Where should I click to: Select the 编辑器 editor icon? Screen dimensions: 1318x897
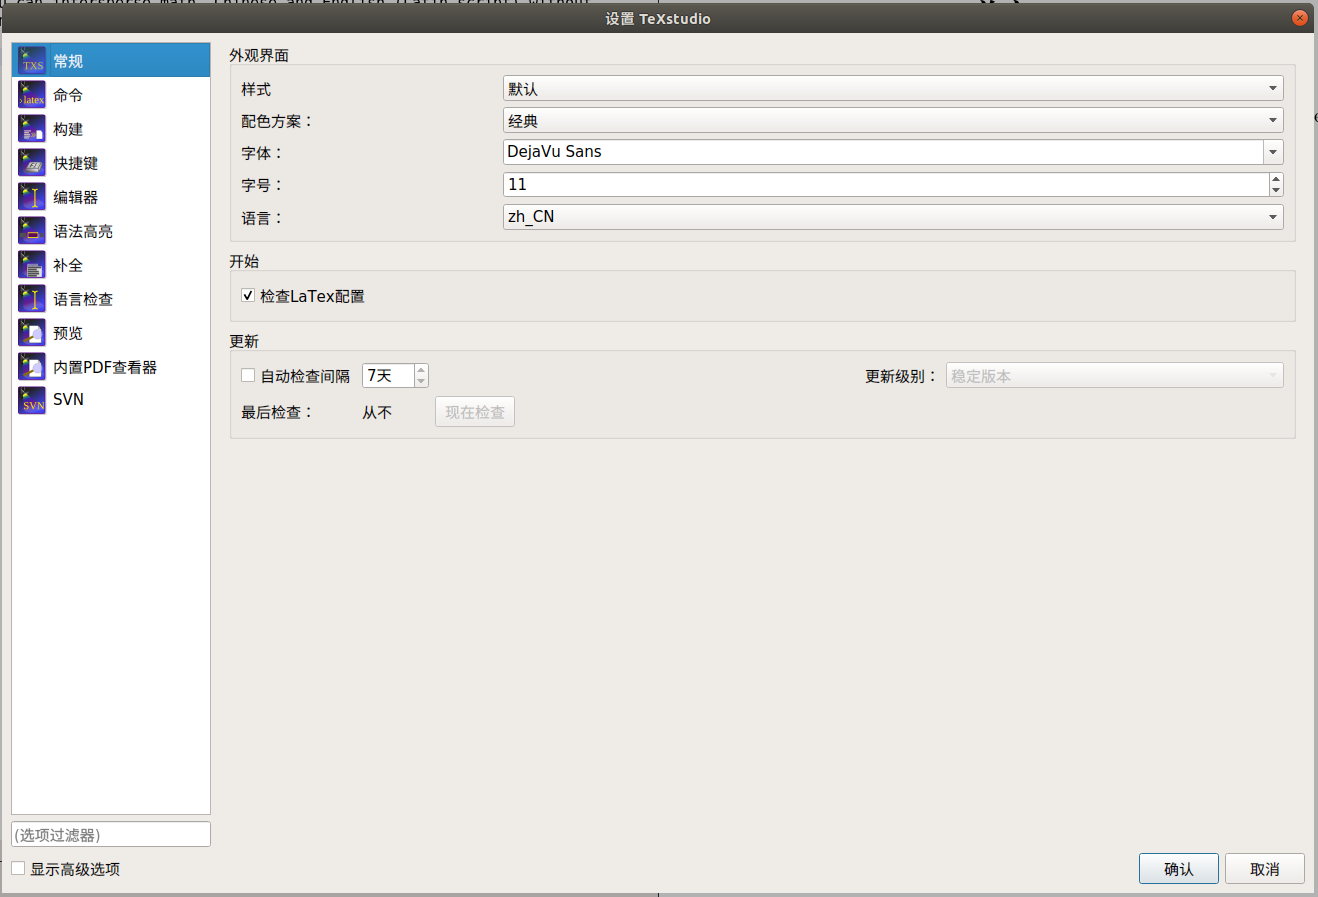pyautogui.click(x=32, y=197)
